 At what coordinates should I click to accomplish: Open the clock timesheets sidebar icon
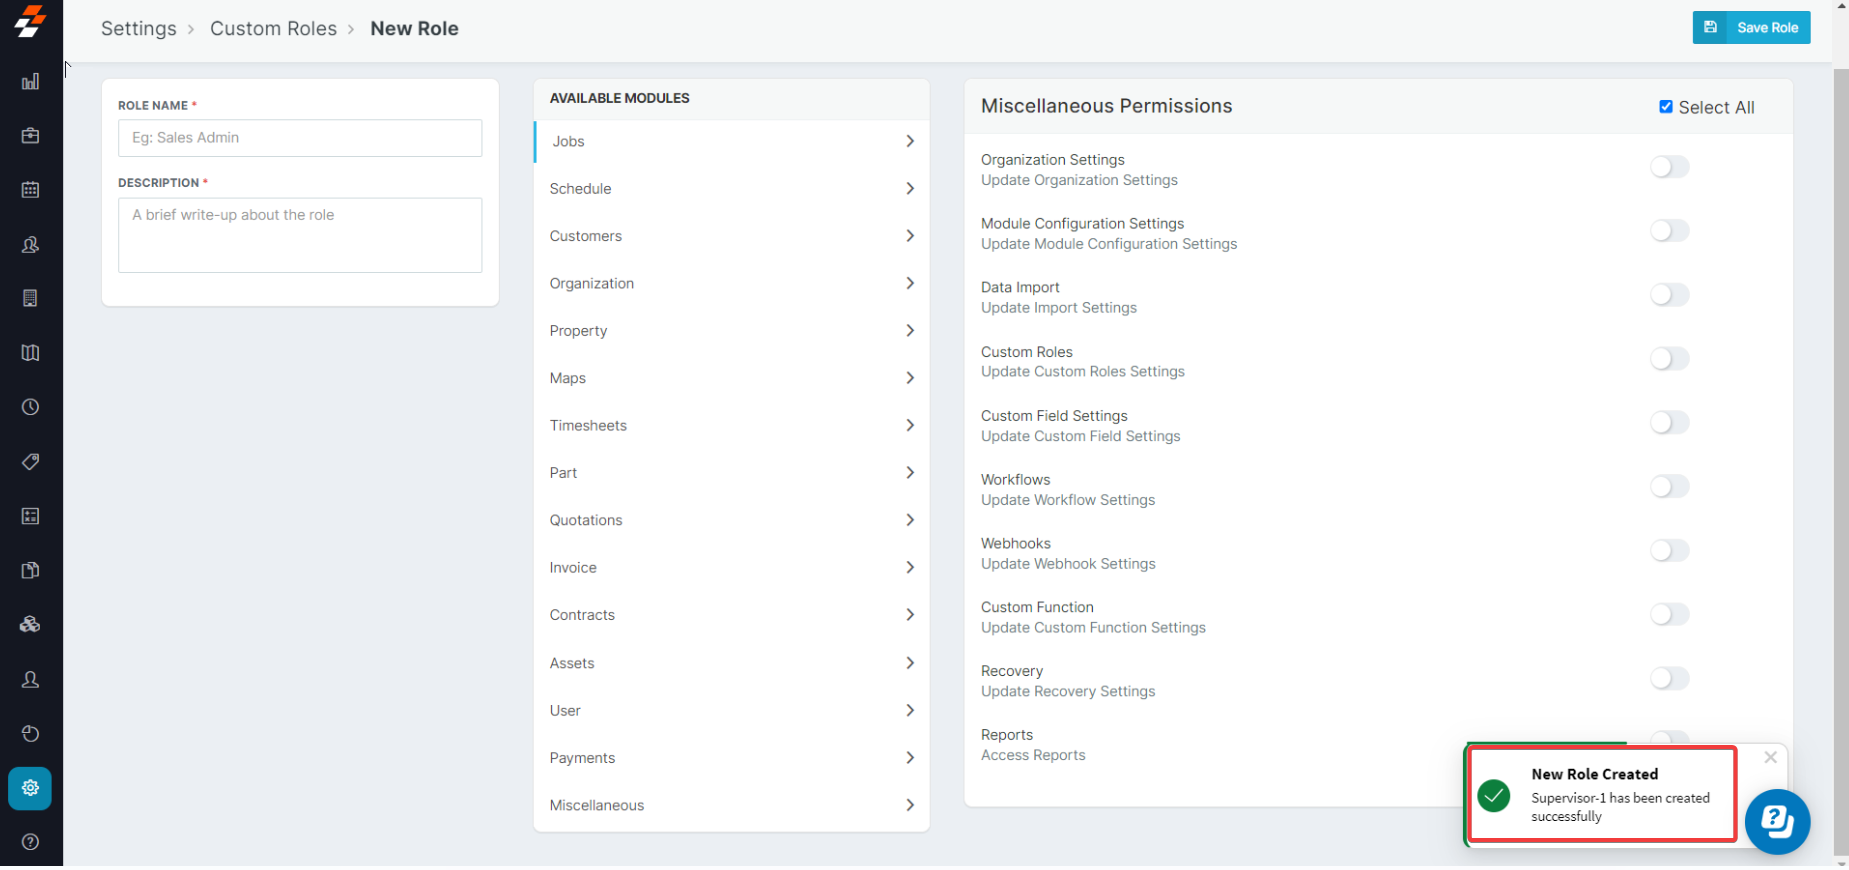(30, 407)
